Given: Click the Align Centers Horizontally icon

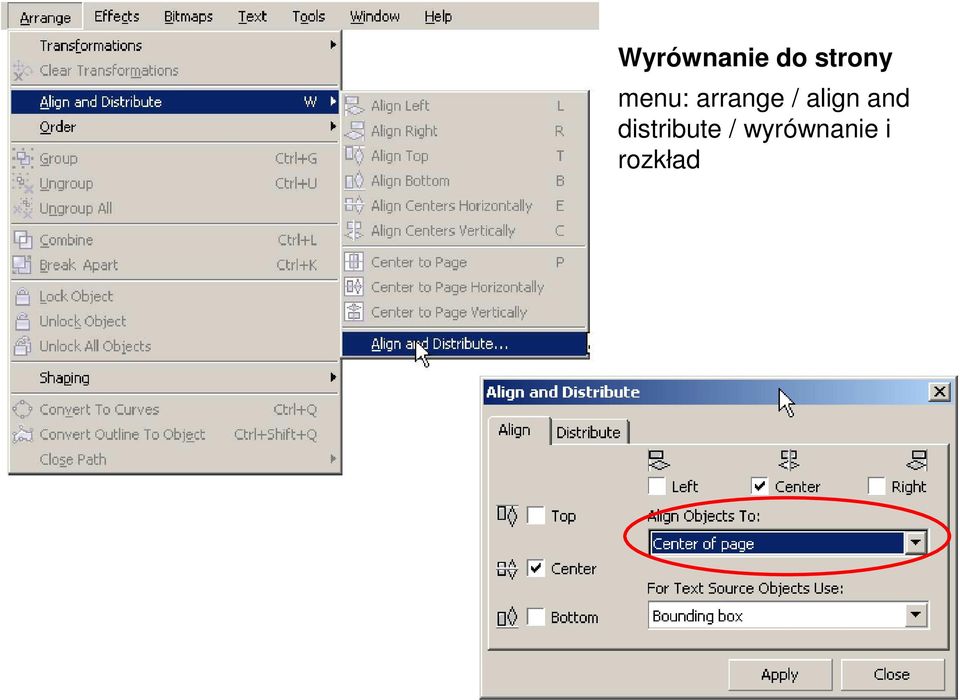Looking at the screenshot, I should (354, 206).
